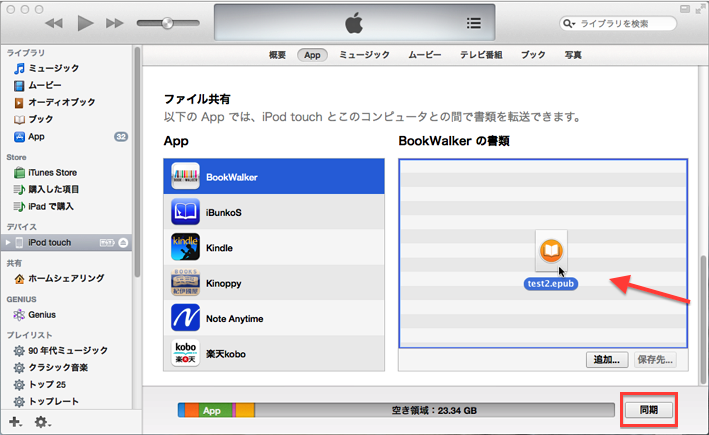Click the ライブラリを検索 search field
The width and height of the screenshot is (709, 435).
click(x=618, y=23)
